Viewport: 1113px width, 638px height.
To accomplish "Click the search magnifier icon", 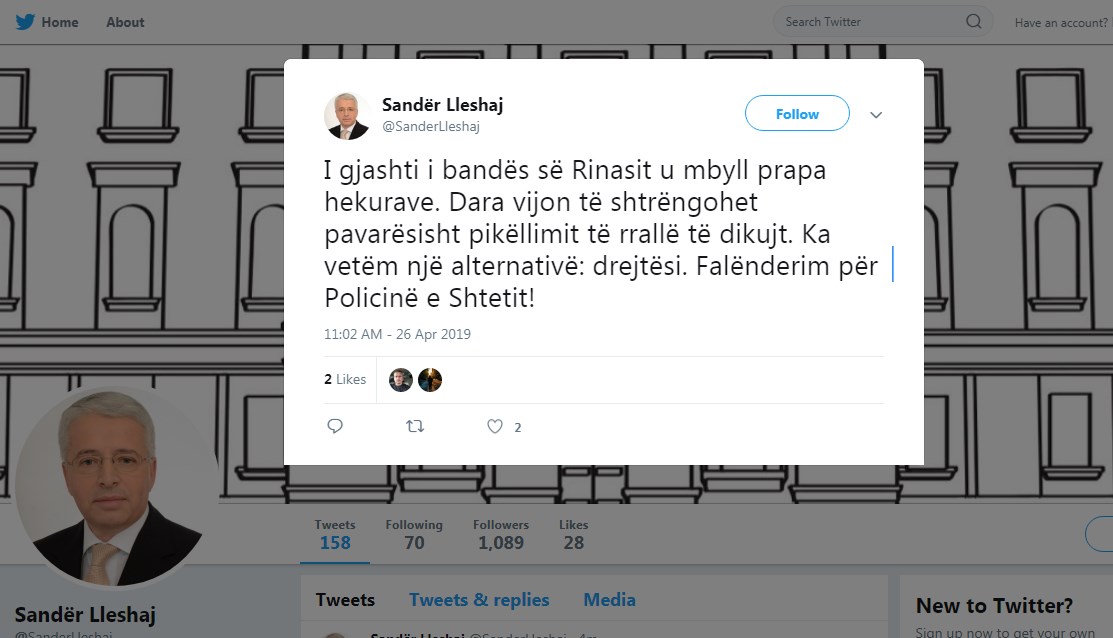I will (x=973, y=21).
